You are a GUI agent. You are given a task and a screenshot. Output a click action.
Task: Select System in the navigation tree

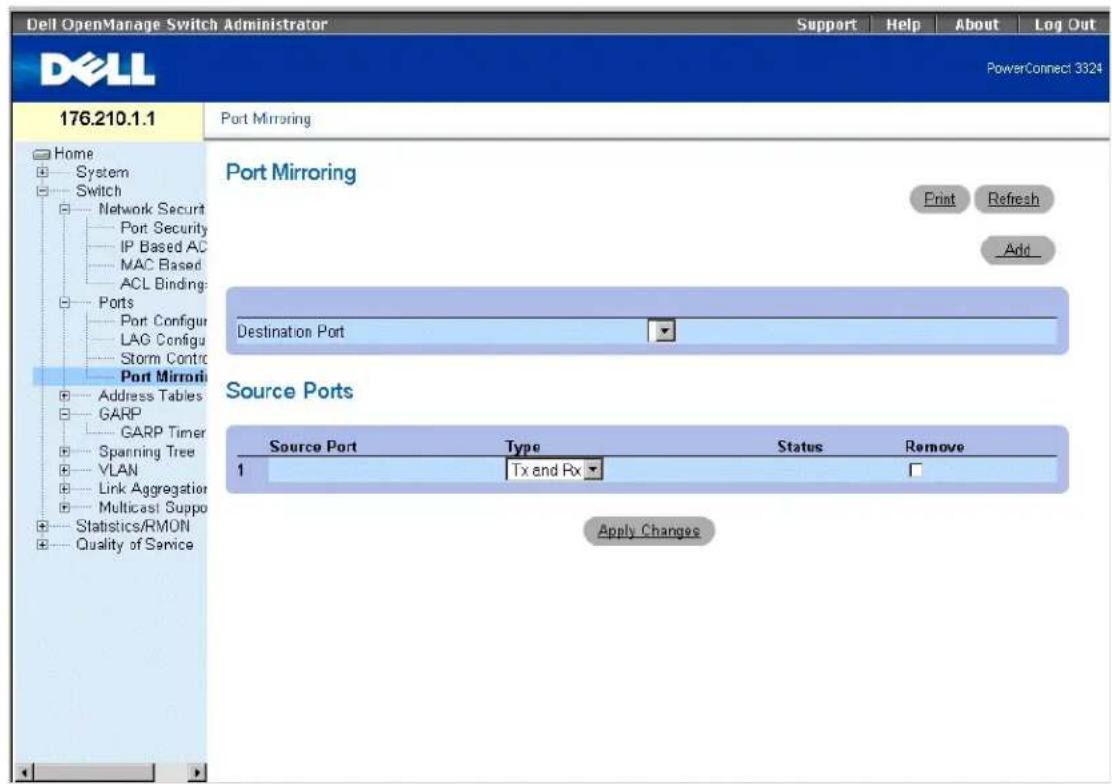(x=103, y=172)
